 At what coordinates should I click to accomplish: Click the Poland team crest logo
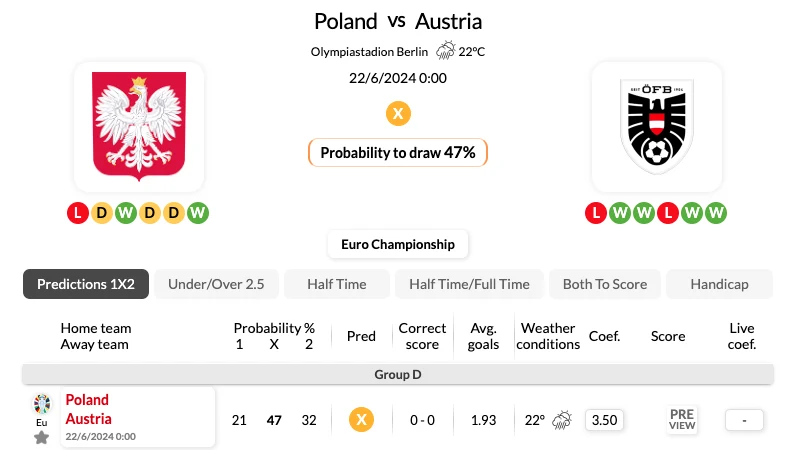click(139, 126)
